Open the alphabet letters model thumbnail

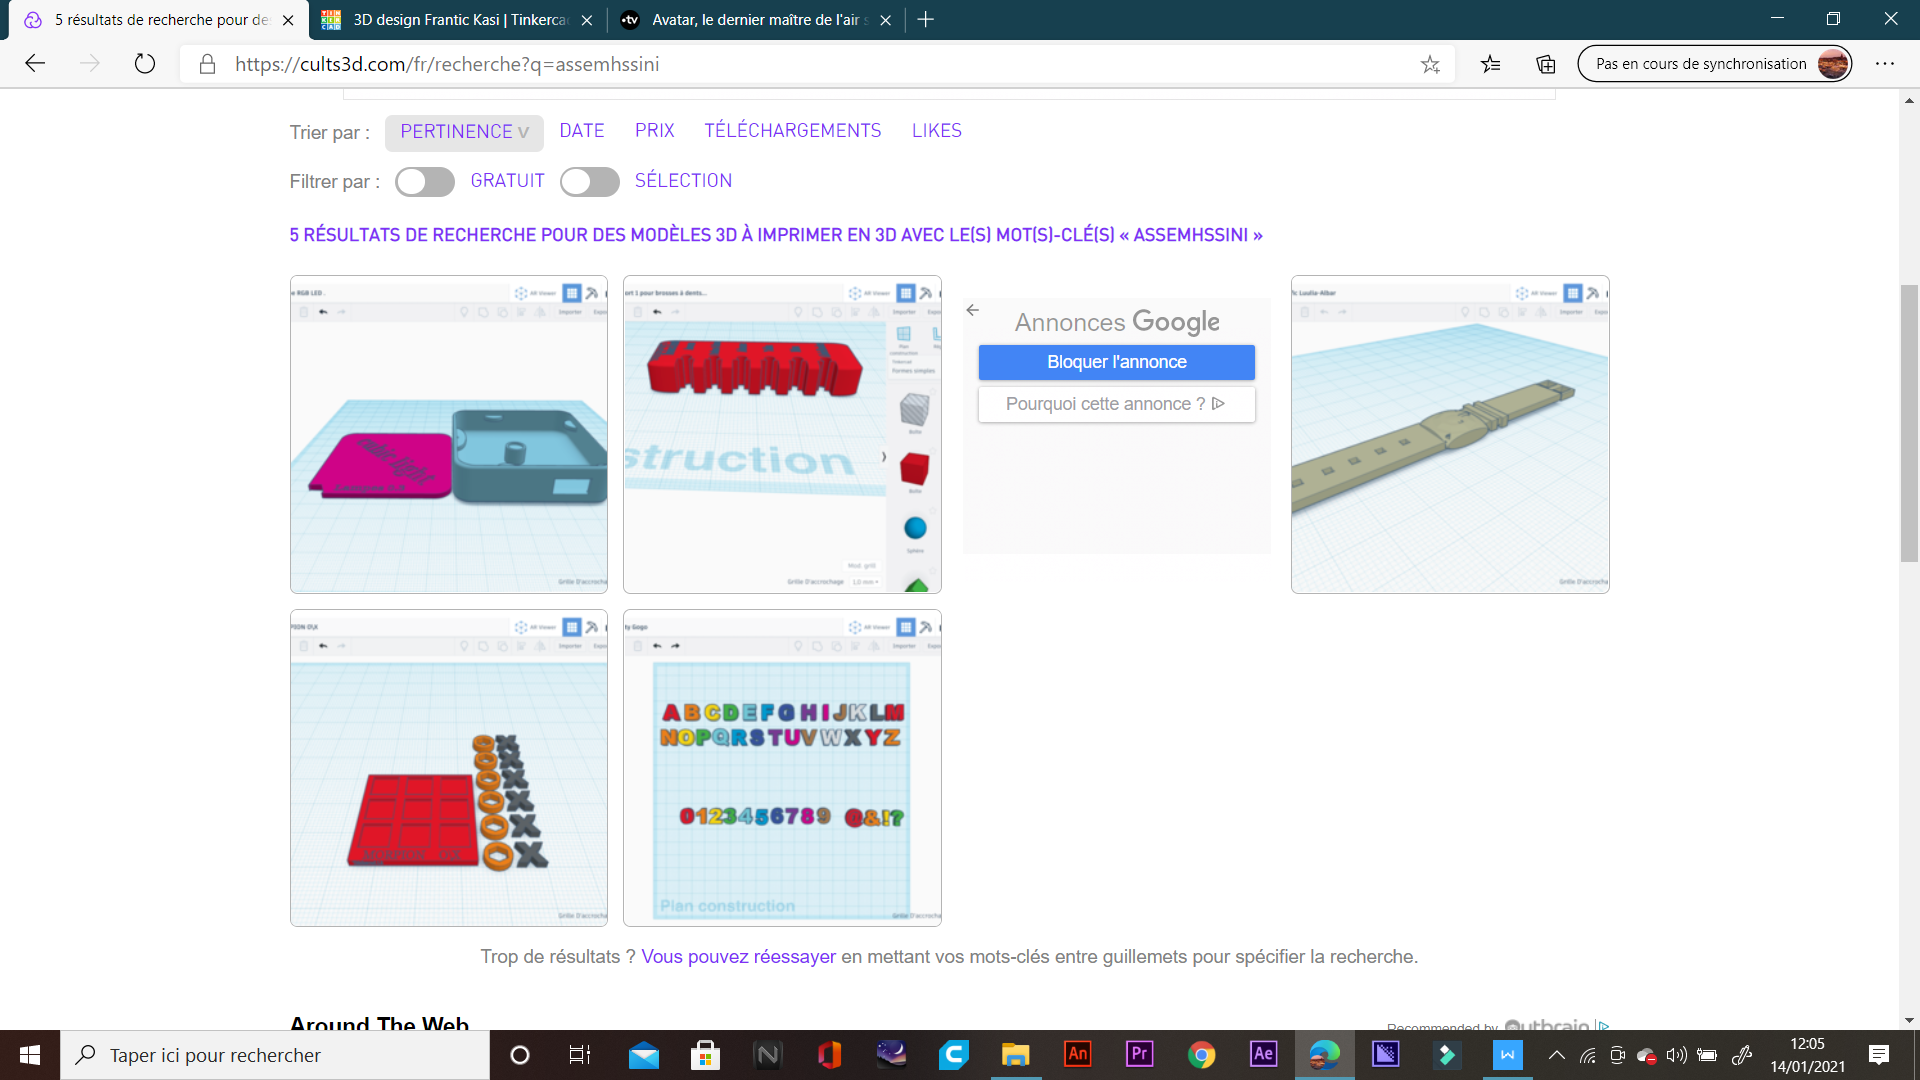point(782,768)
